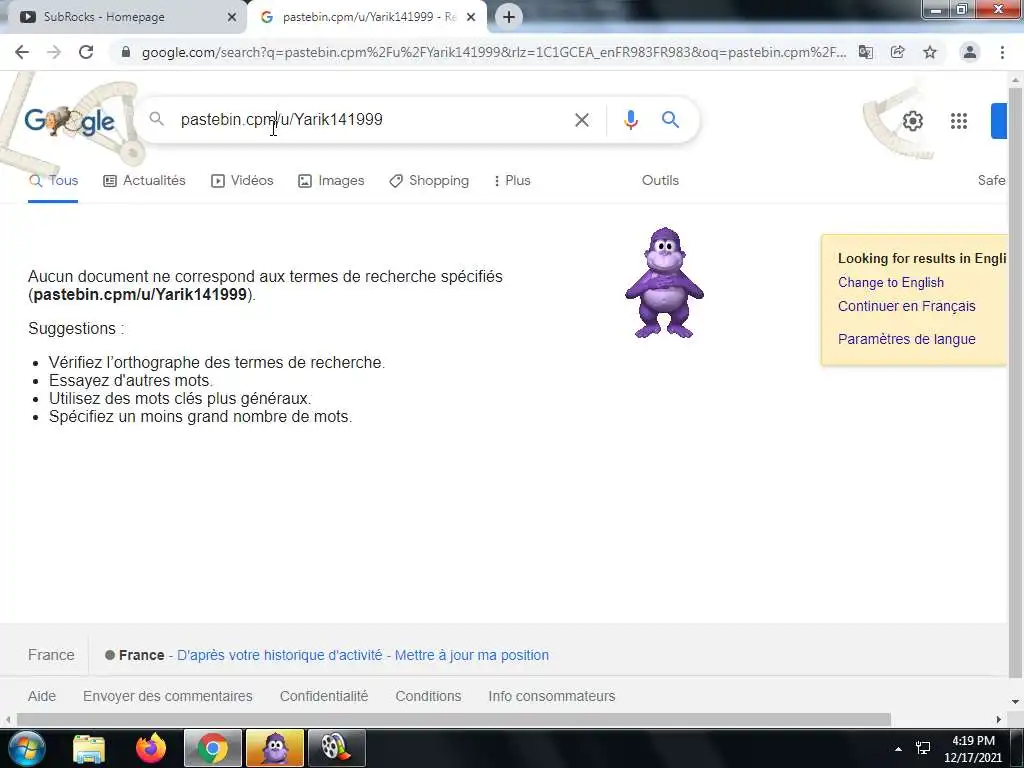Click scrollbar right arrow
1024x768 pixels.
[x=999, y=720]
